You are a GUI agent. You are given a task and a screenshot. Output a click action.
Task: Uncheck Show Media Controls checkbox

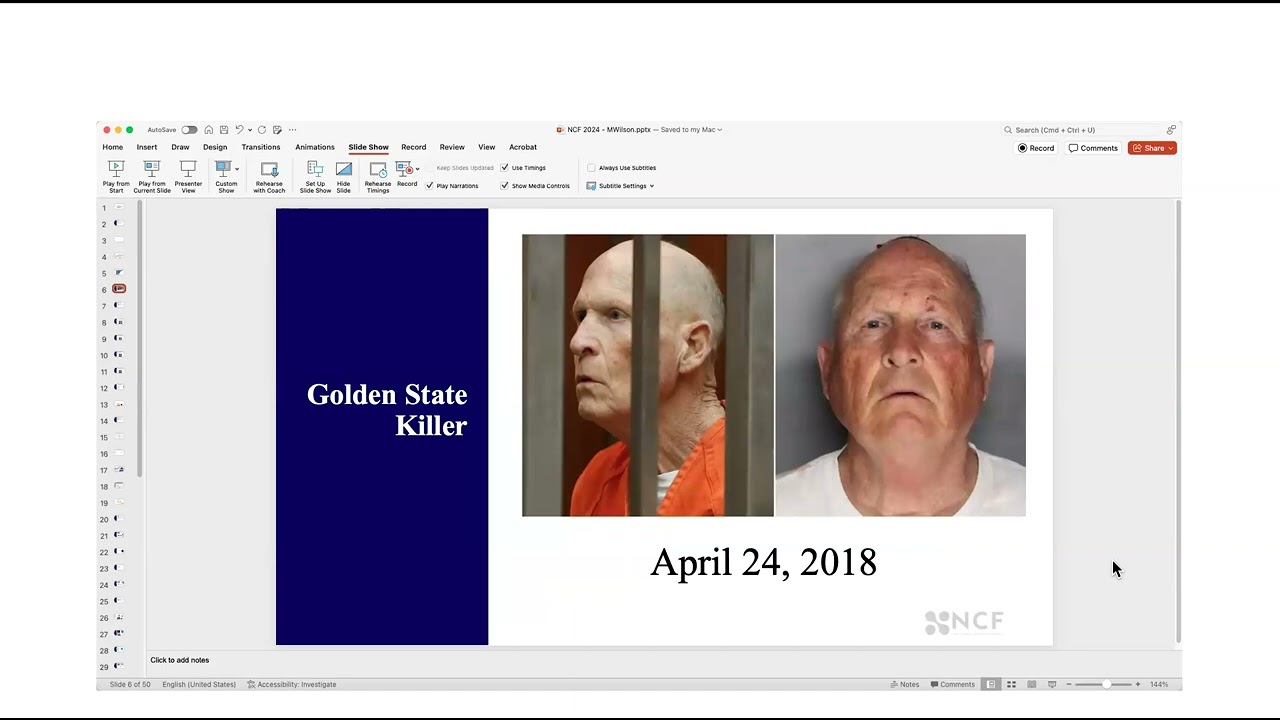[505, 186]
